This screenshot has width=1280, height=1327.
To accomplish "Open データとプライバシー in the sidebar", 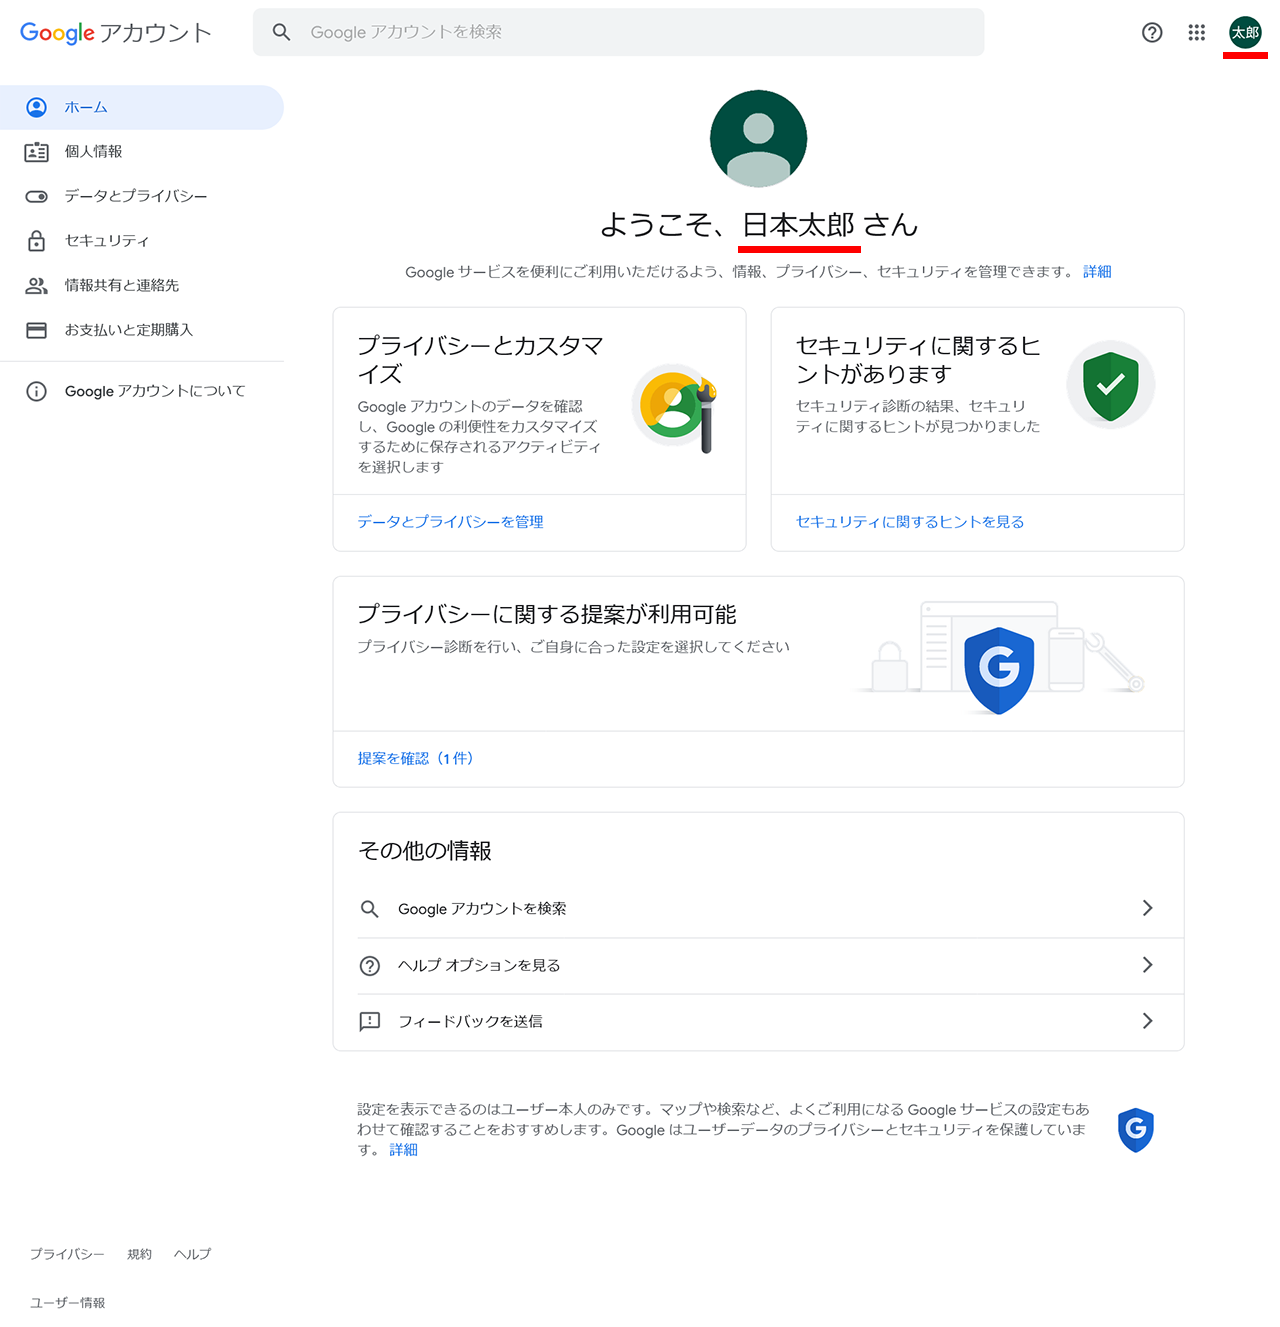I will (142, 196).
